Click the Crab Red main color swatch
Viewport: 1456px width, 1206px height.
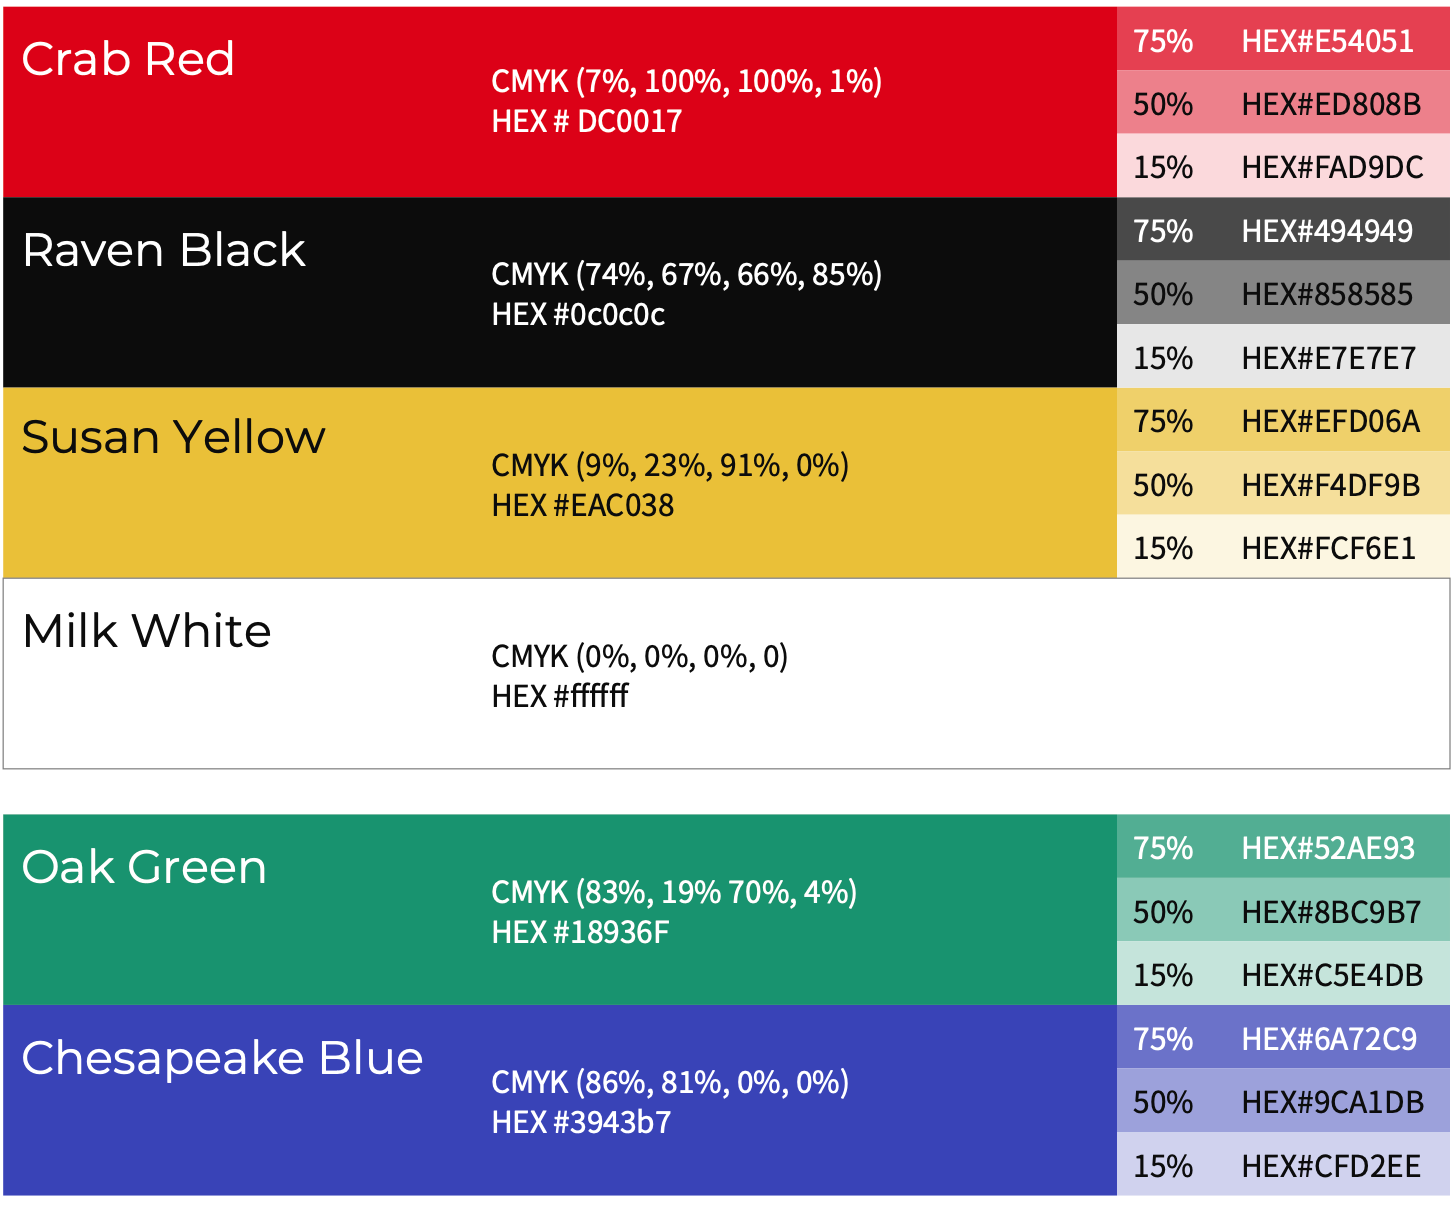coord(560,102)
